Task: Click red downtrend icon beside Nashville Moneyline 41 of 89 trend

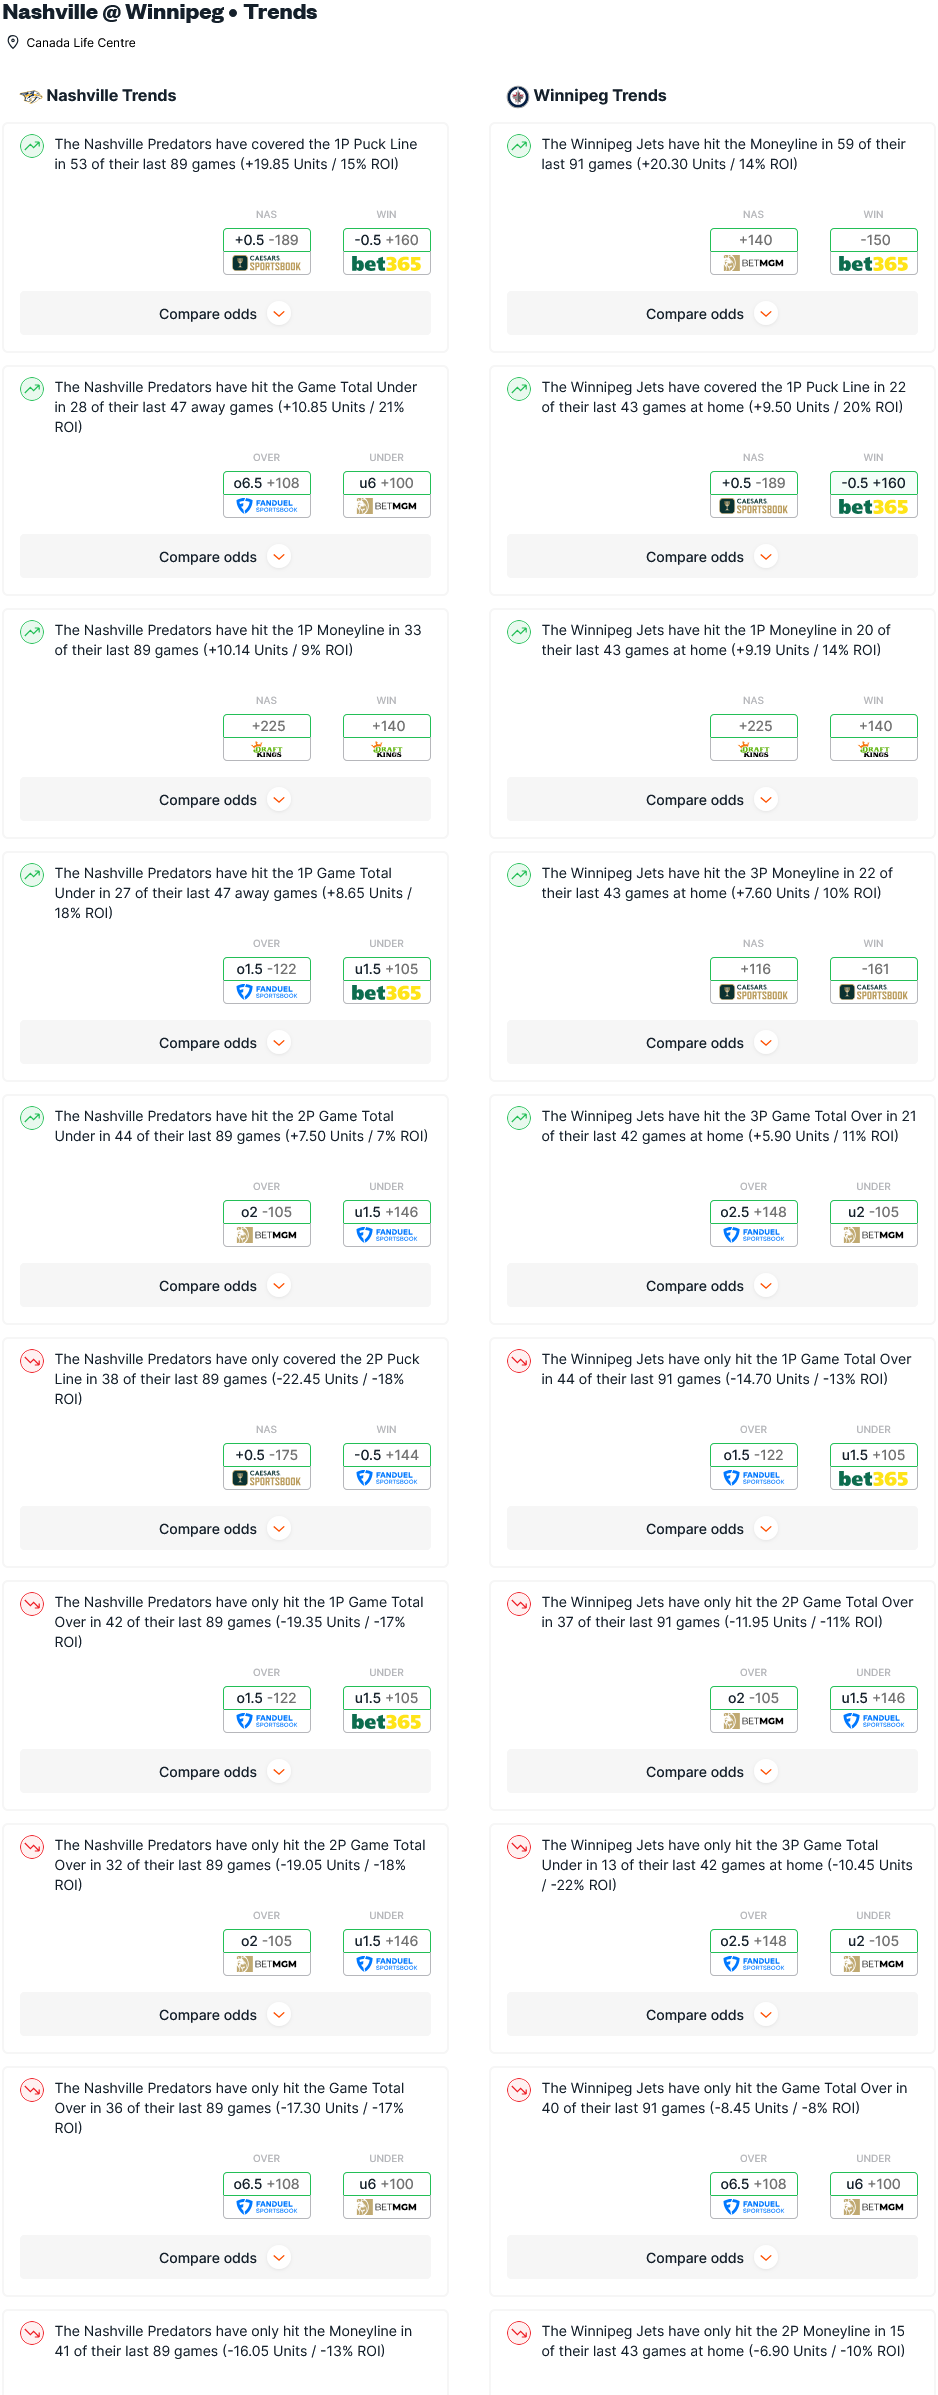Action: 32,2333
